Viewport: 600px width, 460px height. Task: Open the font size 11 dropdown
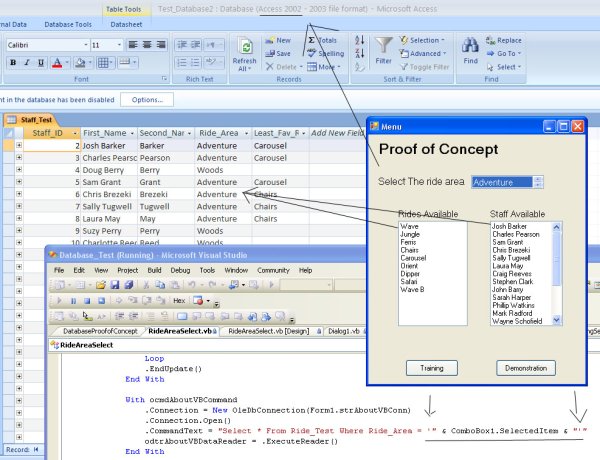[x=119, y=45]
